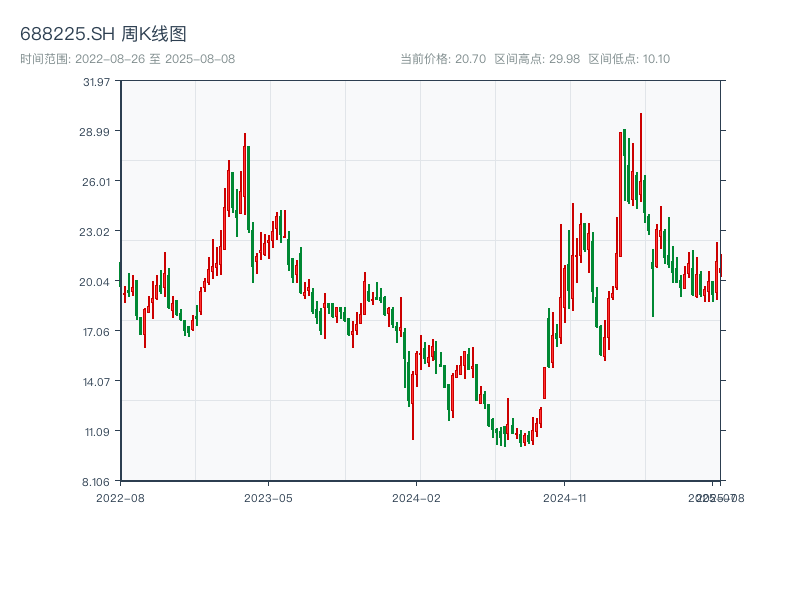
Task: Click the tallest red candlestick near 29.98
Action: [x=641, y=160]
